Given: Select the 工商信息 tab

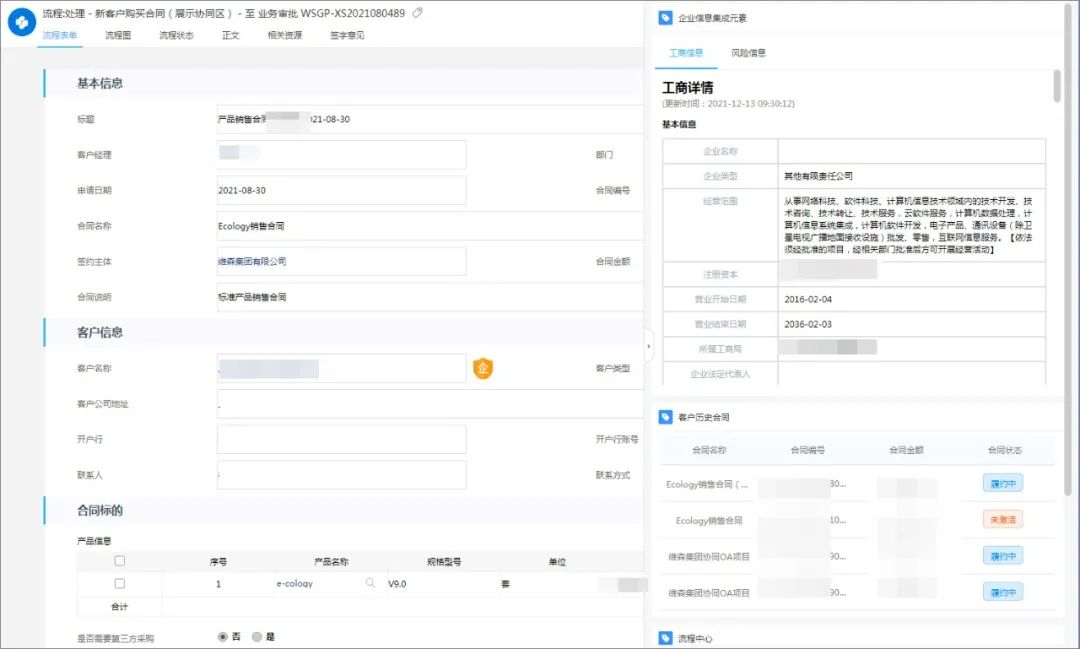Looking at the screenshot, I should [686, 52].
